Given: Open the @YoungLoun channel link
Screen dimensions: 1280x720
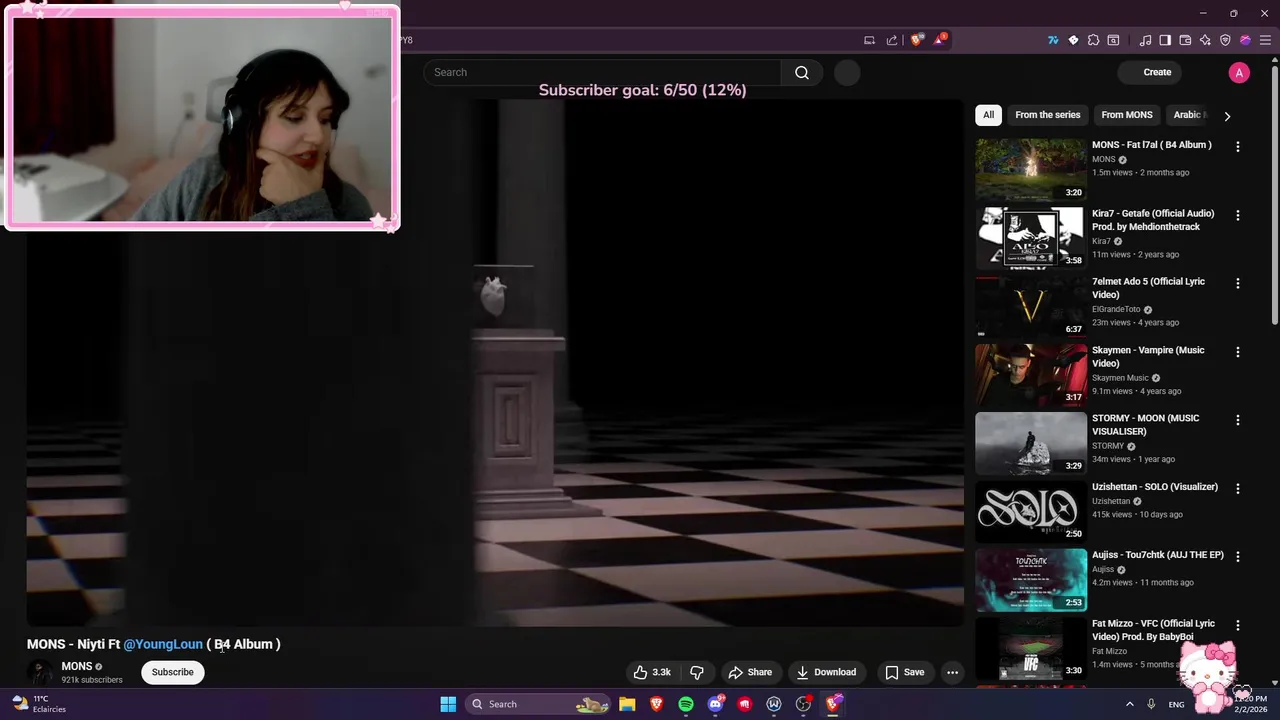Looking at the screenshot, I should pyautogui.click(x=163, y=644).
